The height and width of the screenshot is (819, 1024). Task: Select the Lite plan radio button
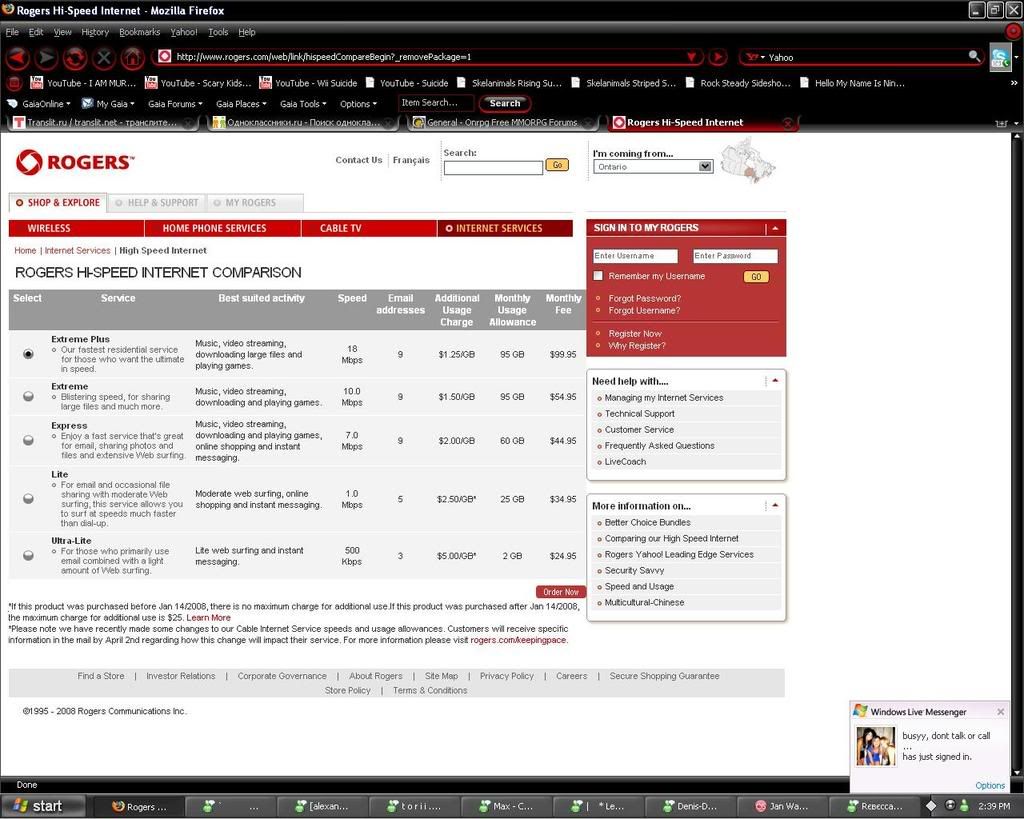tap(28, 498)
